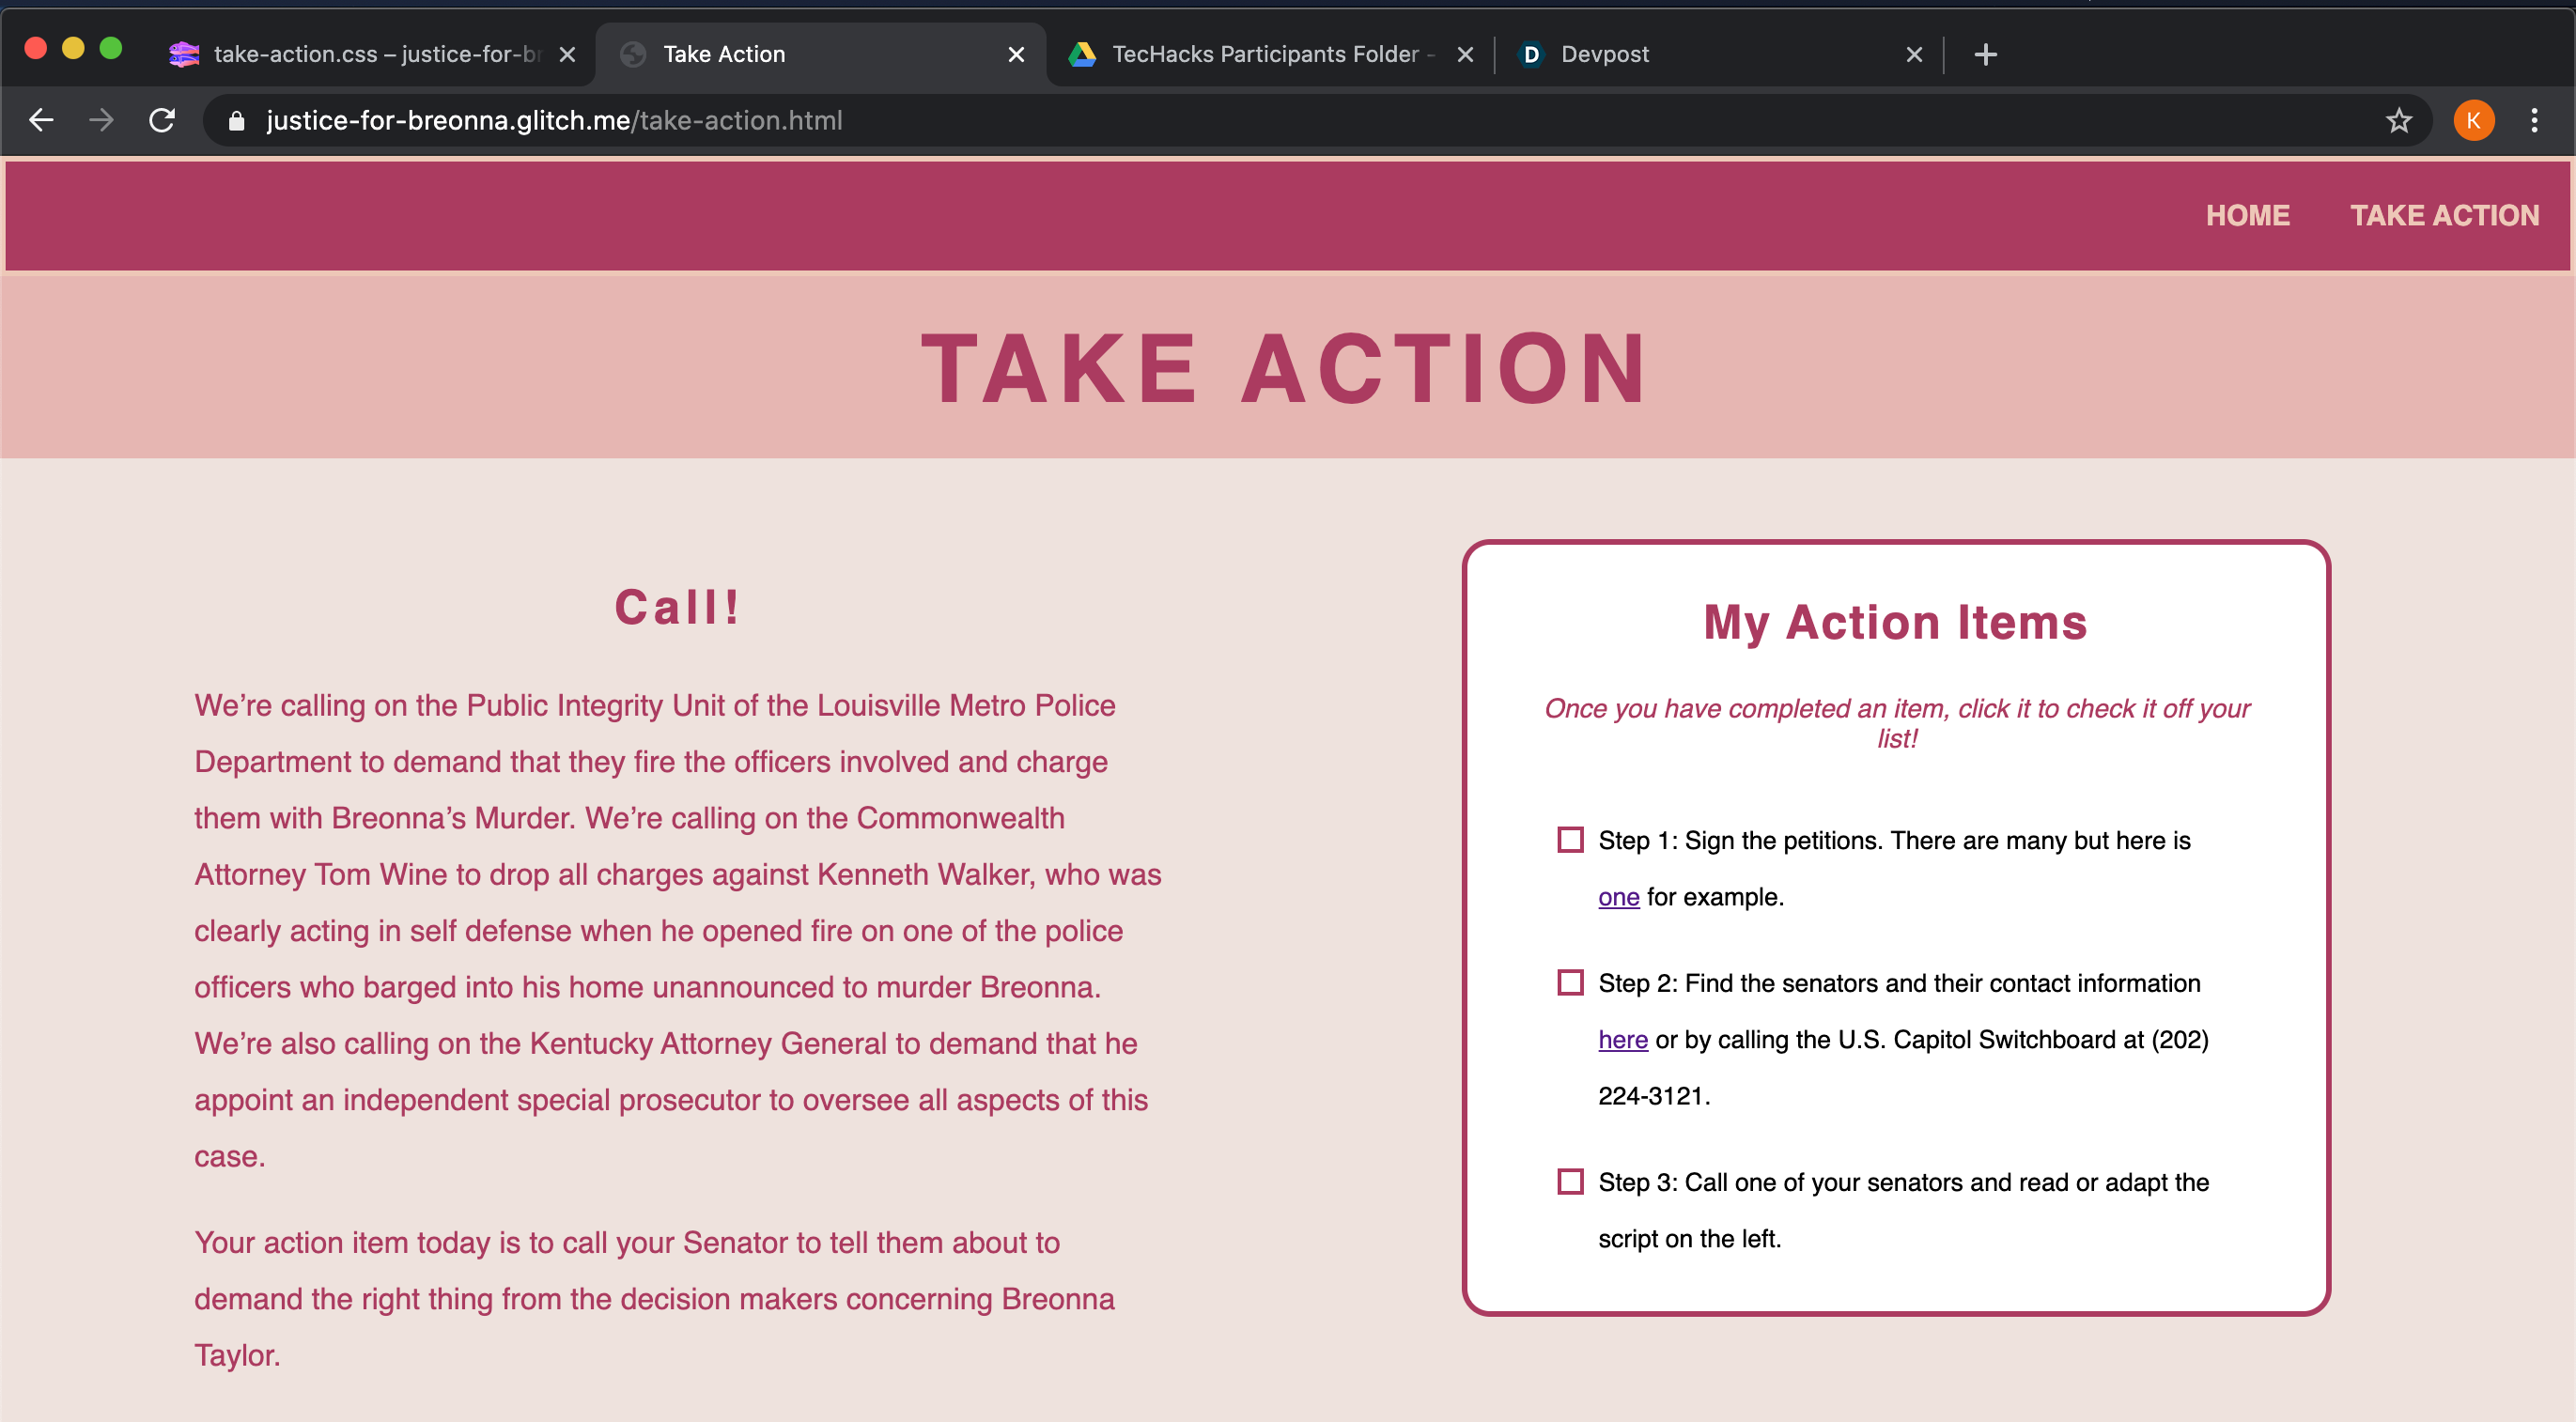Bookmark this page with star icon
This screenshot has height=1422, width=2576.
[x=2398, y=121]
